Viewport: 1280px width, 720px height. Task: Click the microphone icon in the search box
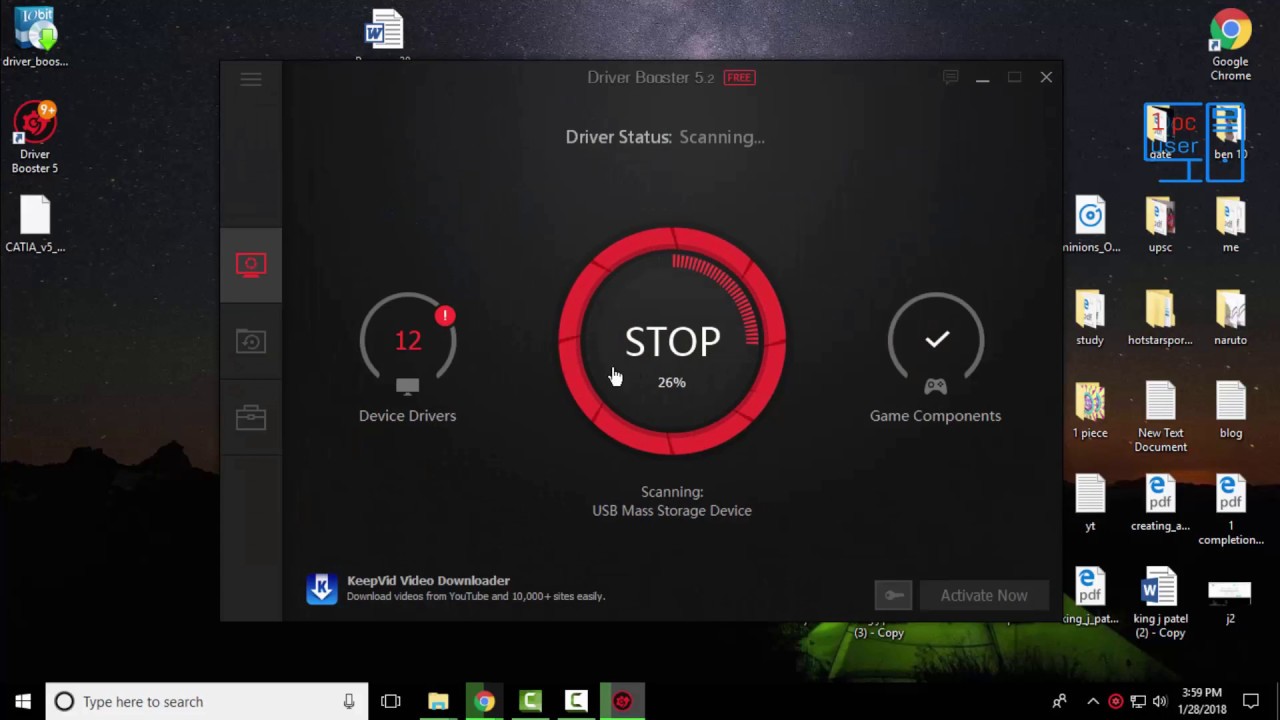coord(349,701)
